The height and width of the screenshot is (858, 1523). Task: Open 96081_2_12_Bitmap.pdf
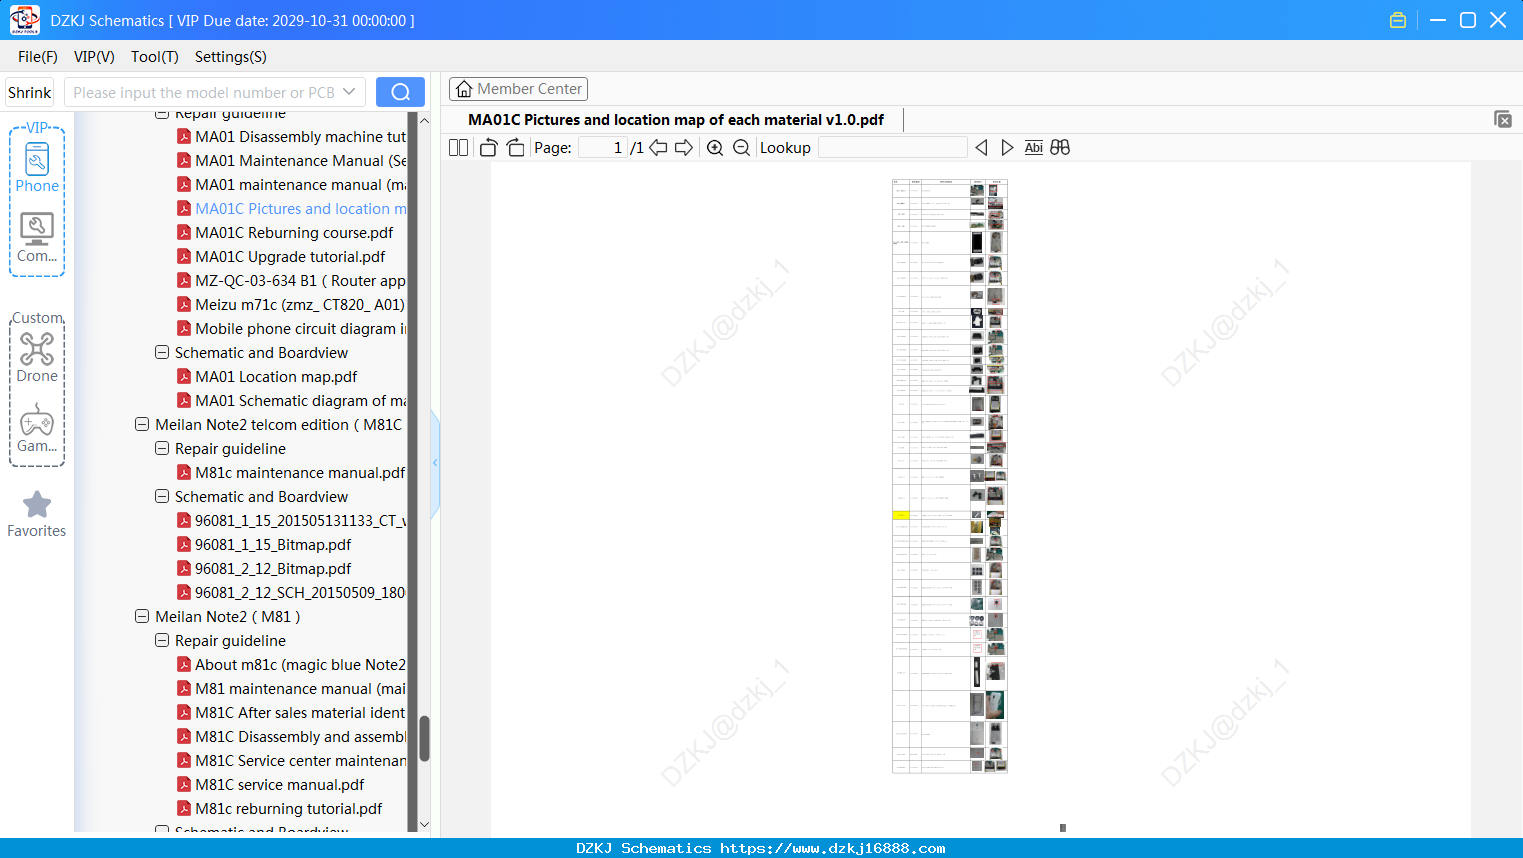click(x=273, y=569)
